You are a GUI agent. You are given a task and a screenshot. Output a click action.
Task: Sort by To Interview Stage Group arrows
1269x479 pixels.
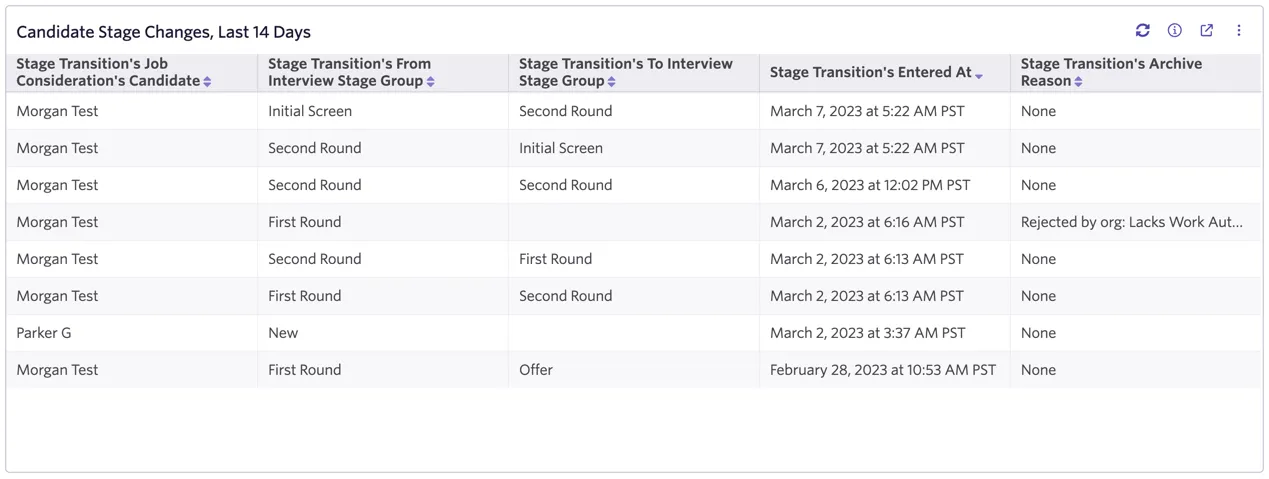[611, 82]
